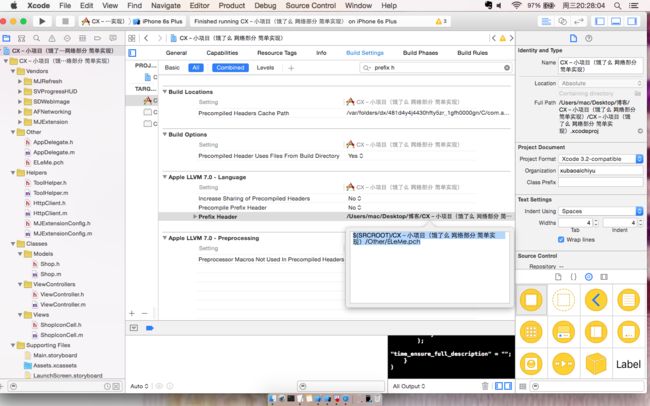
Task: Open the Build Phases tab
Action: [x=420, y=53]
